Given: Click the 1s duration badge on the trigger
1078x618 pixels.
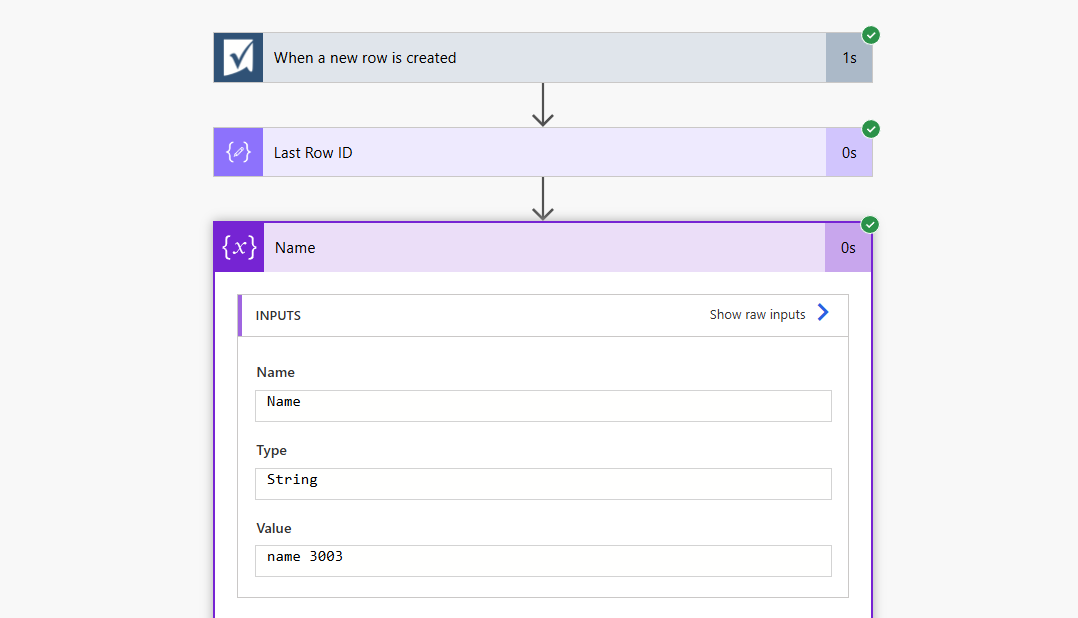Looking at the screenshot, I should pos(849,57).
